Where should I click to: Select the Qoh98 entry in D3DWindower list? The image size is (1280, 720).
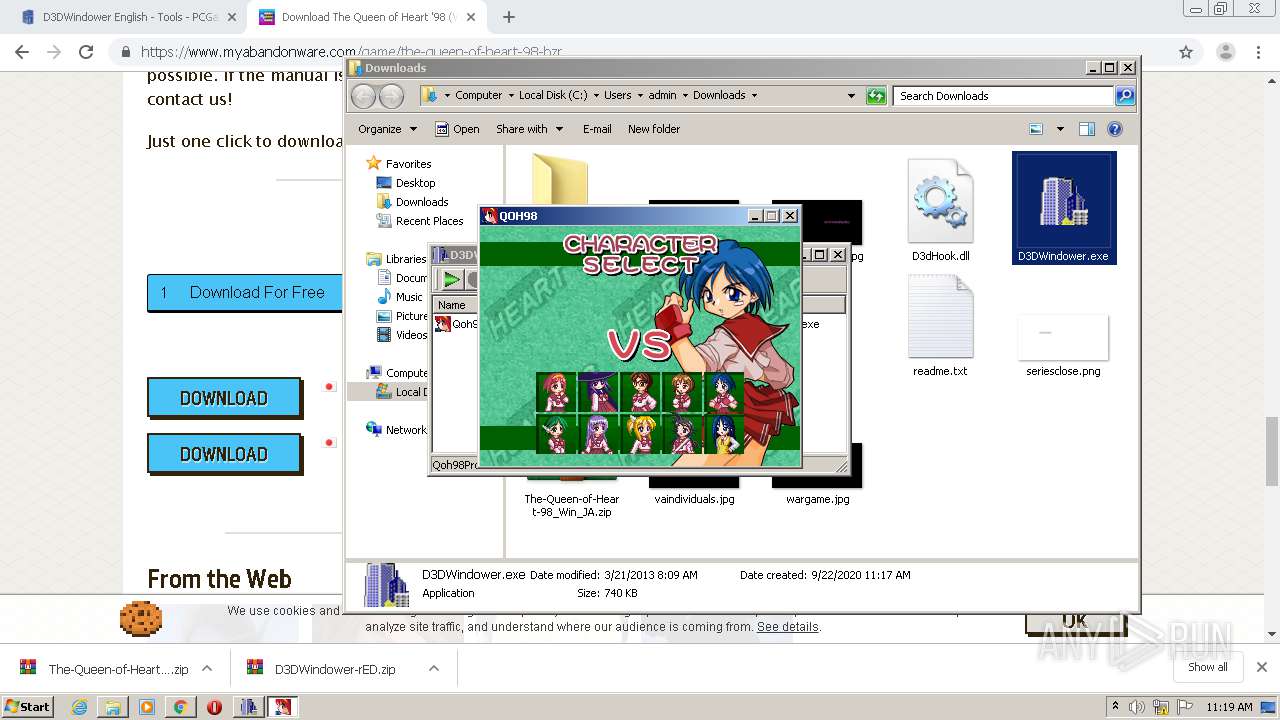tap(457, 324)
